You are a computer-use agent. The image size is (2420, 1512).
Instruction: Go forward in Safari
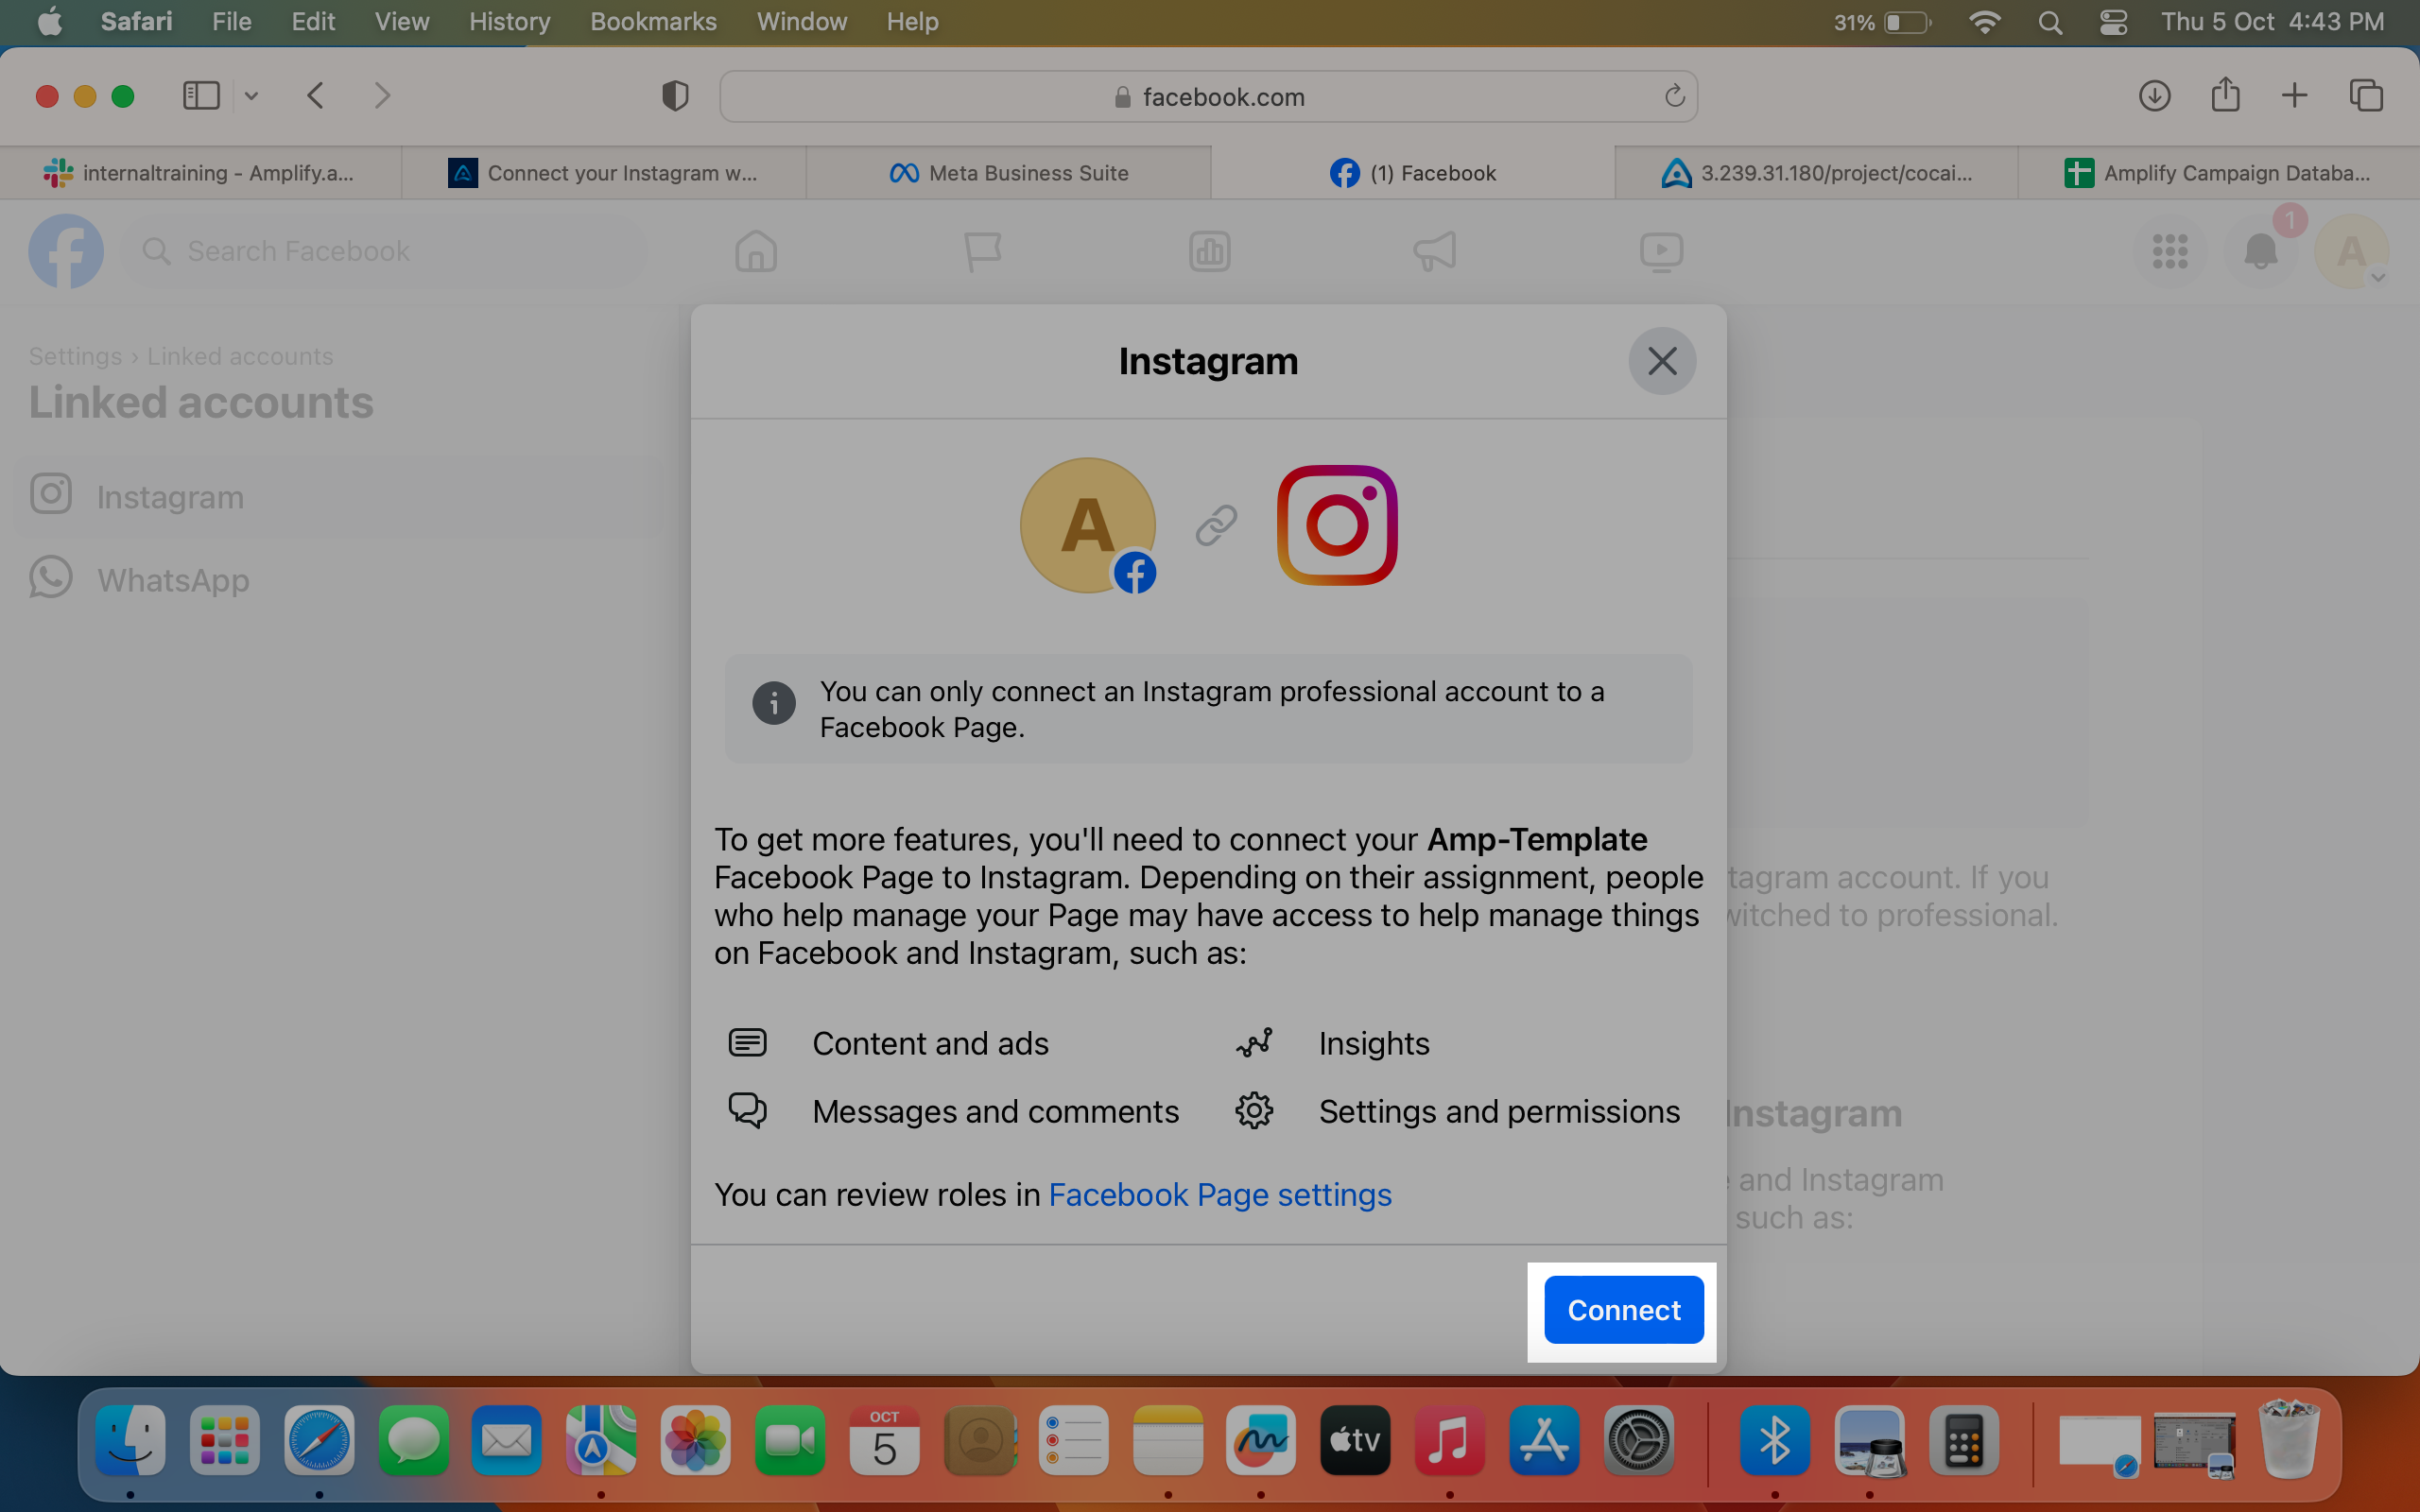click(x=382, y=96)
